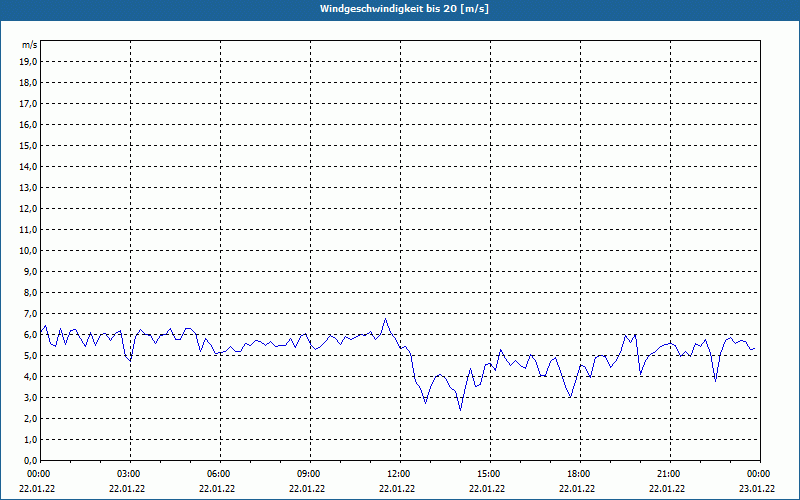Click the "2,0" y-axis value
The height and width of the screenshot is (500, 800).
pos(30,419)
